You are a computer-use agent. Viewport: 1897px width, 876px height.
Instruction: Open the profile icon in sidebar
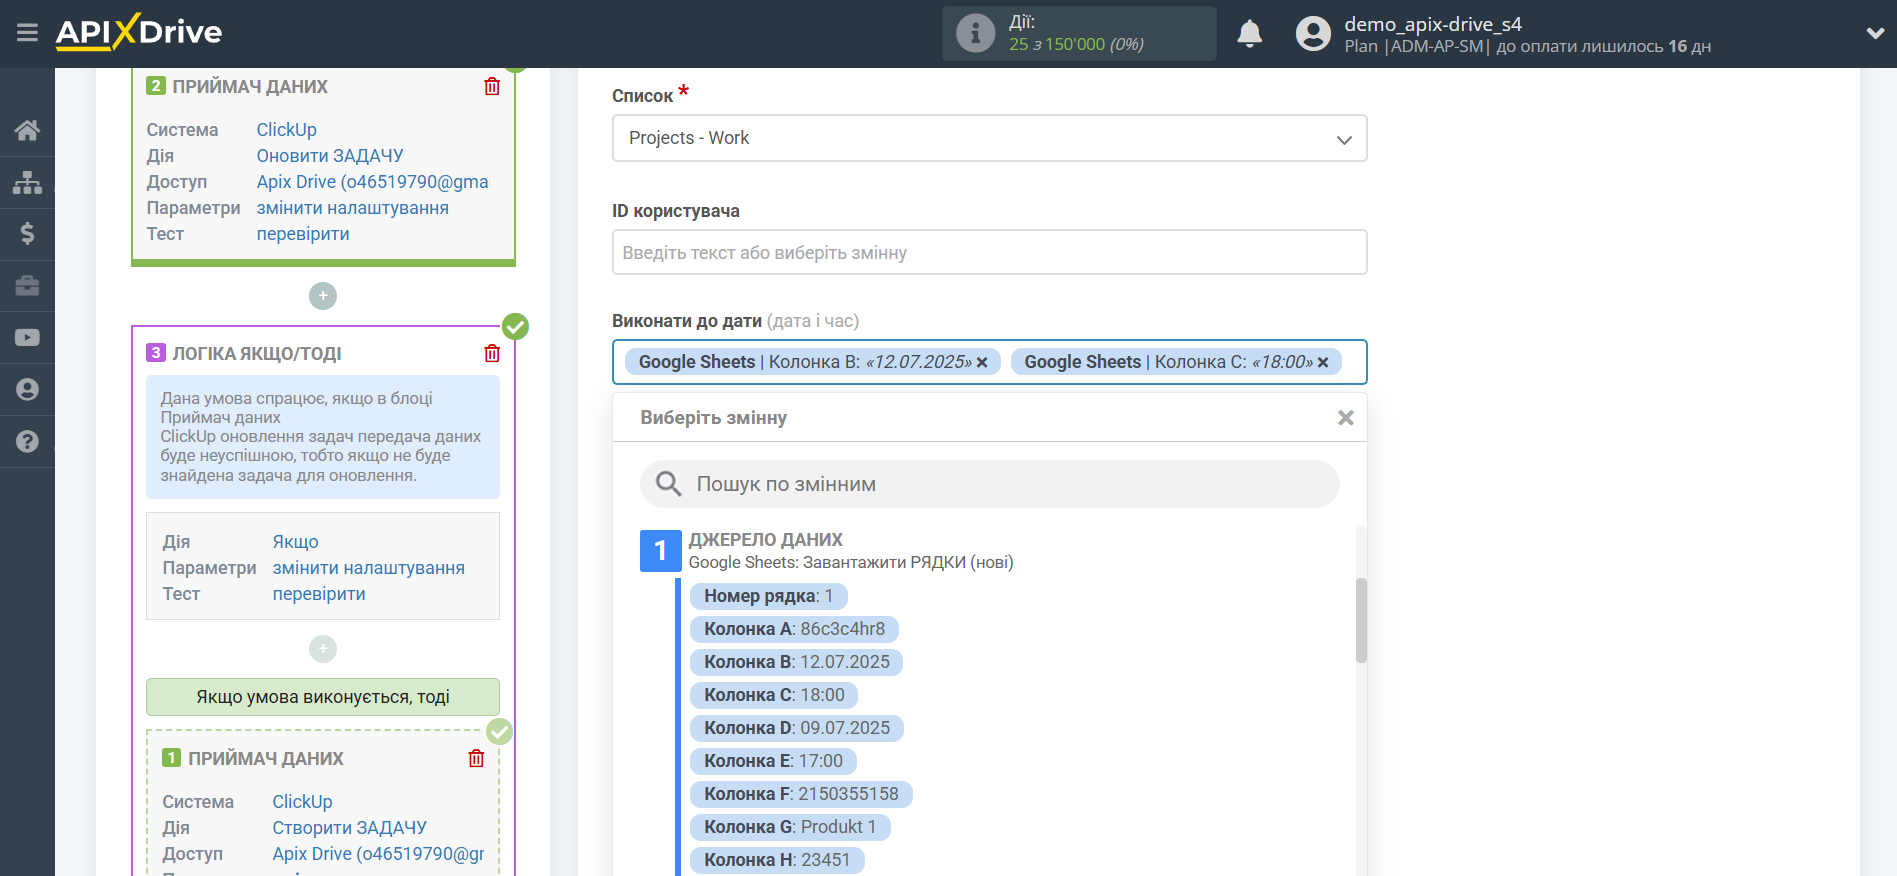pyautogui.click(x=27, y=390)
